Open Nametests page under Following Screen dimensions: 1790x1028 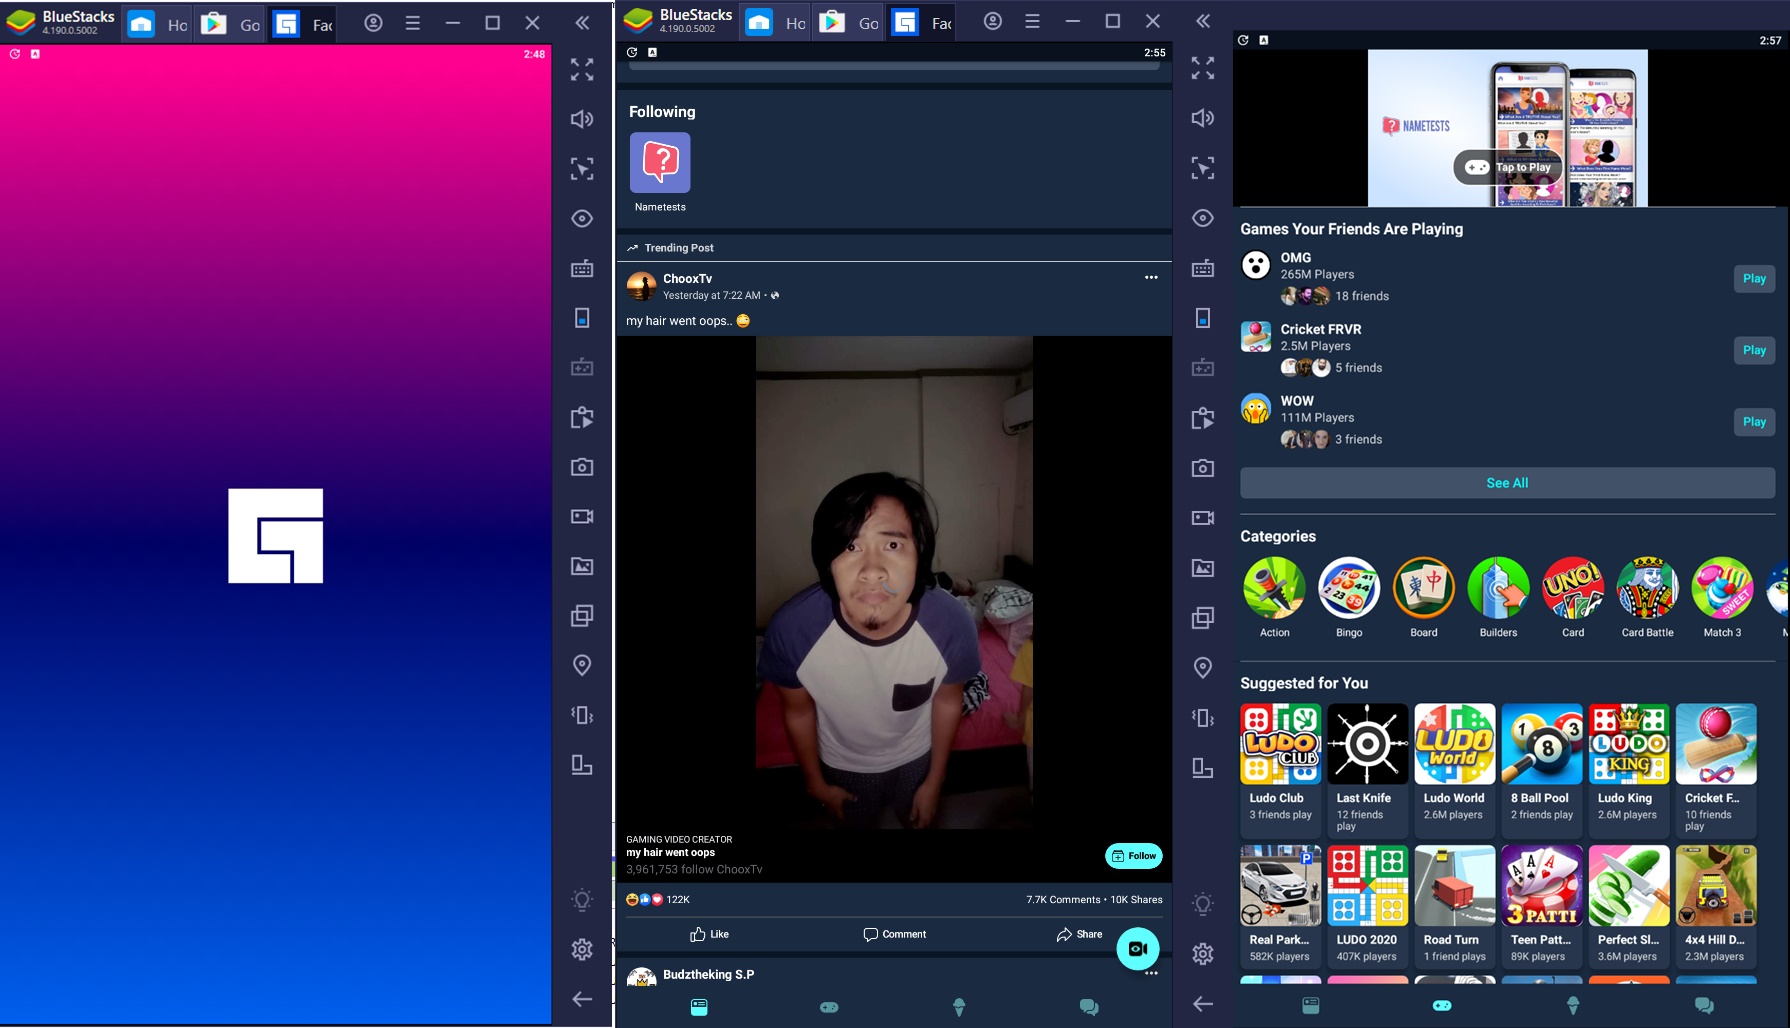[x=660, y=172]
